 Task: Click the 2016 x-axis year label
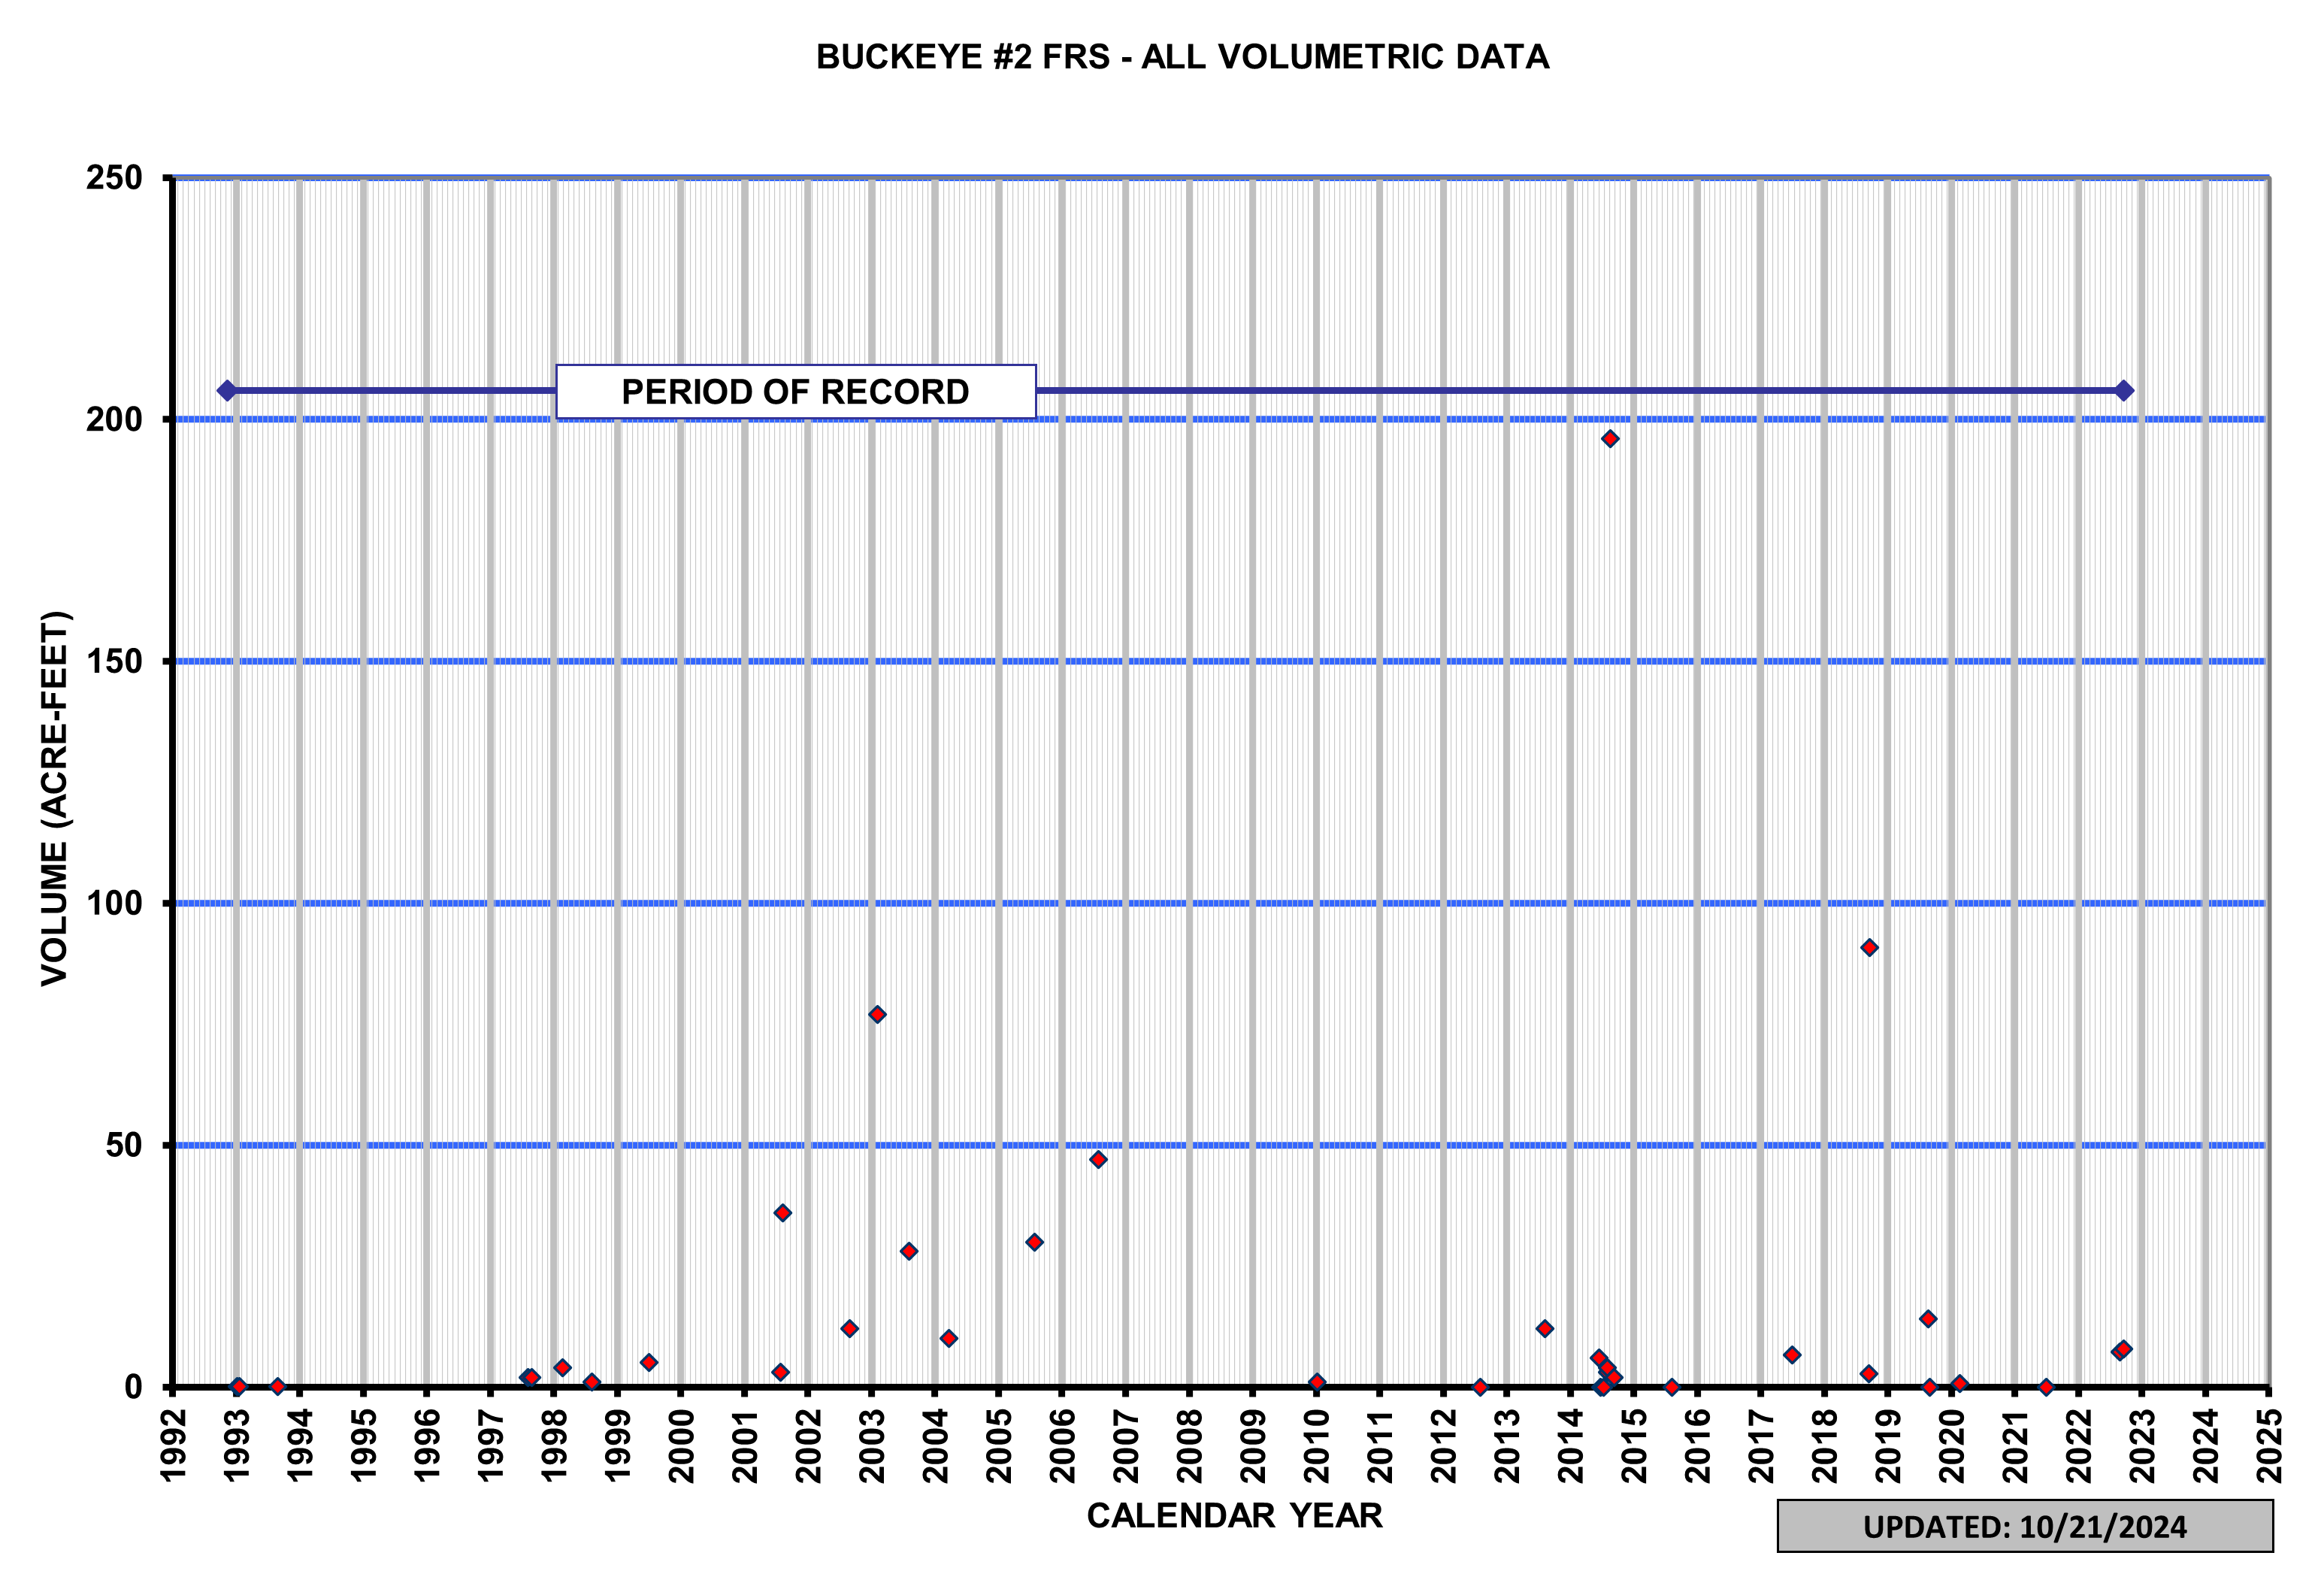click(x=1697, y=1446)
